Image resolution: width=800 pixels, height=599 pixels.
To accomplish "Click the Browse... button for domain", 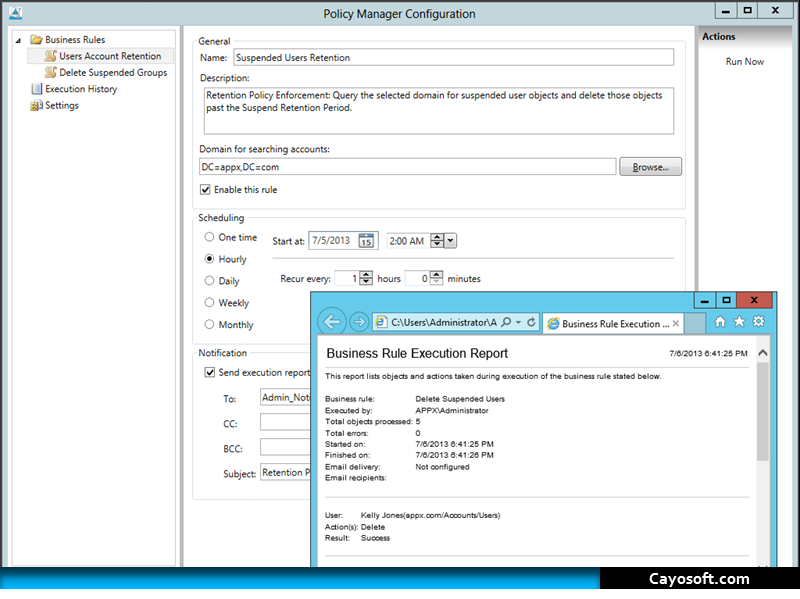I will coord(651,167).
